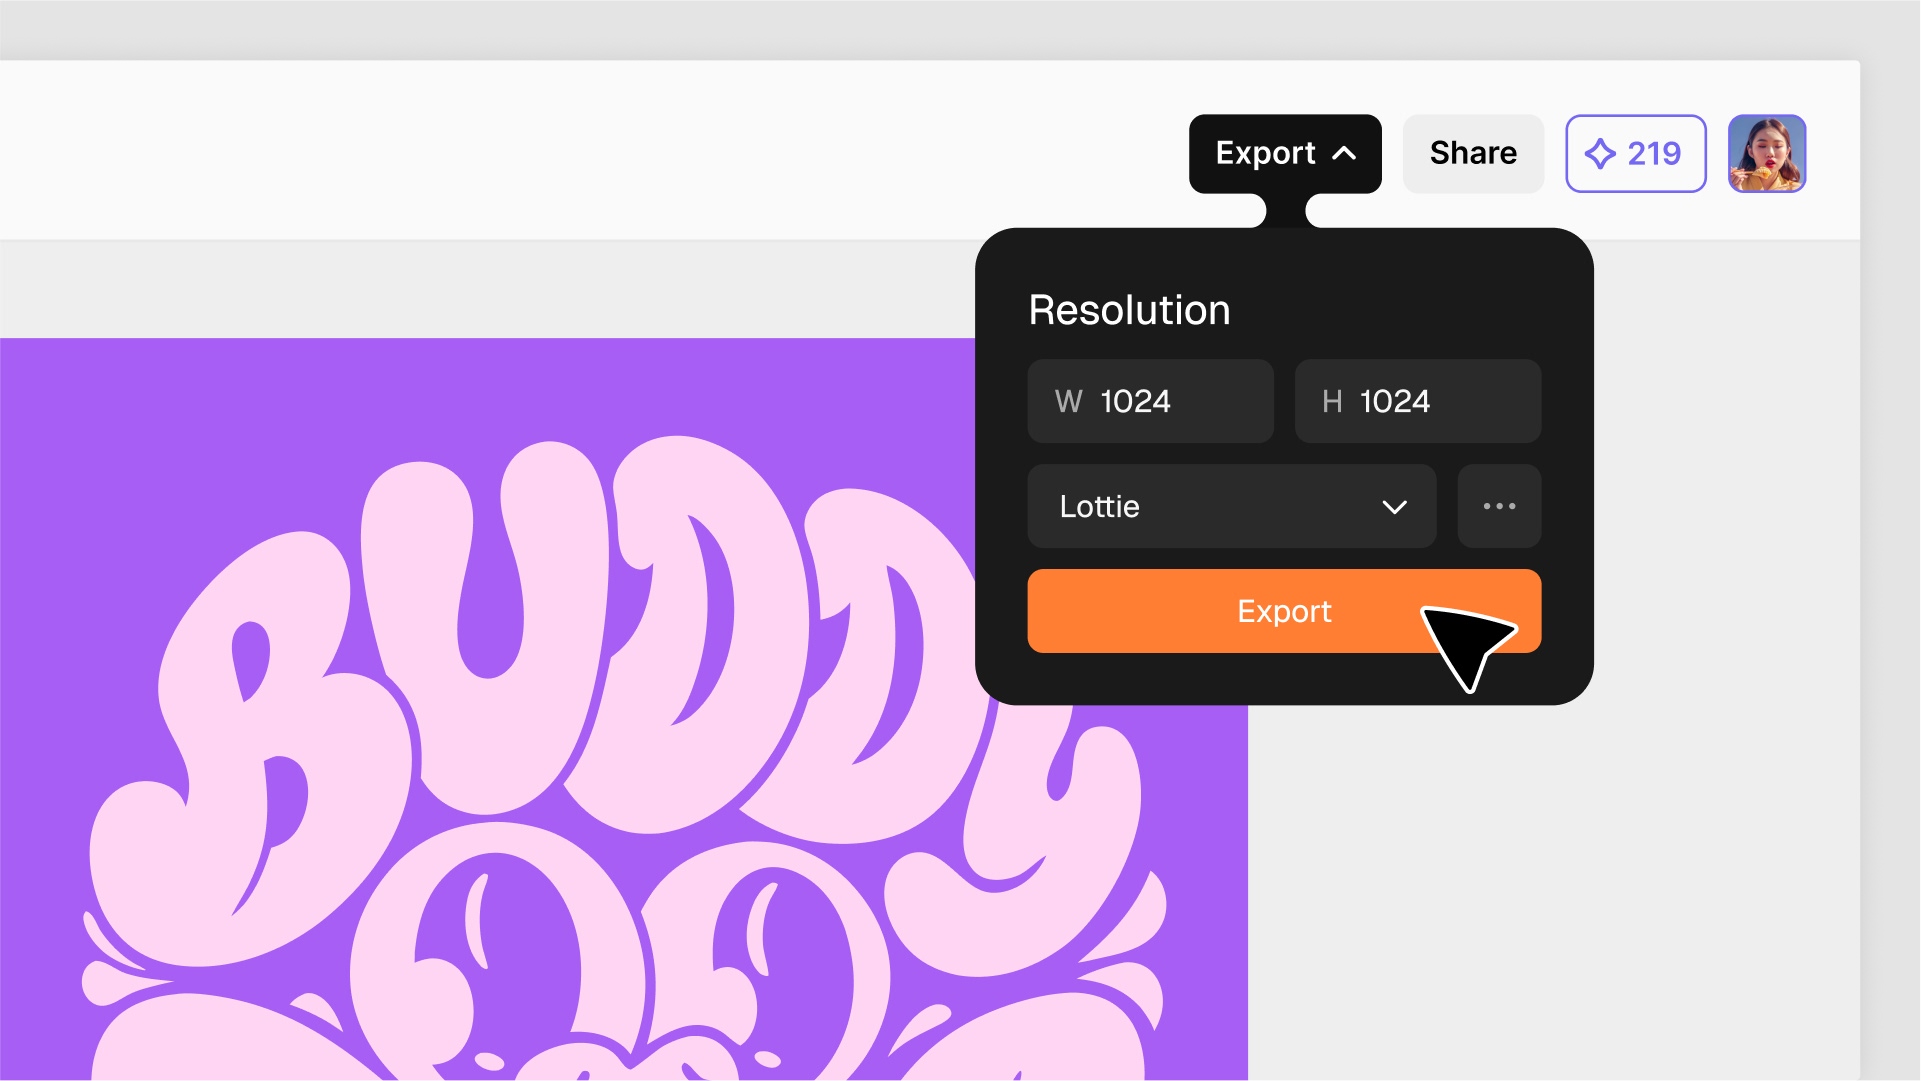The image size is (1921, 1081).
Task: Collapse the Export menu in the top bar
Action: pos(1285,153)
